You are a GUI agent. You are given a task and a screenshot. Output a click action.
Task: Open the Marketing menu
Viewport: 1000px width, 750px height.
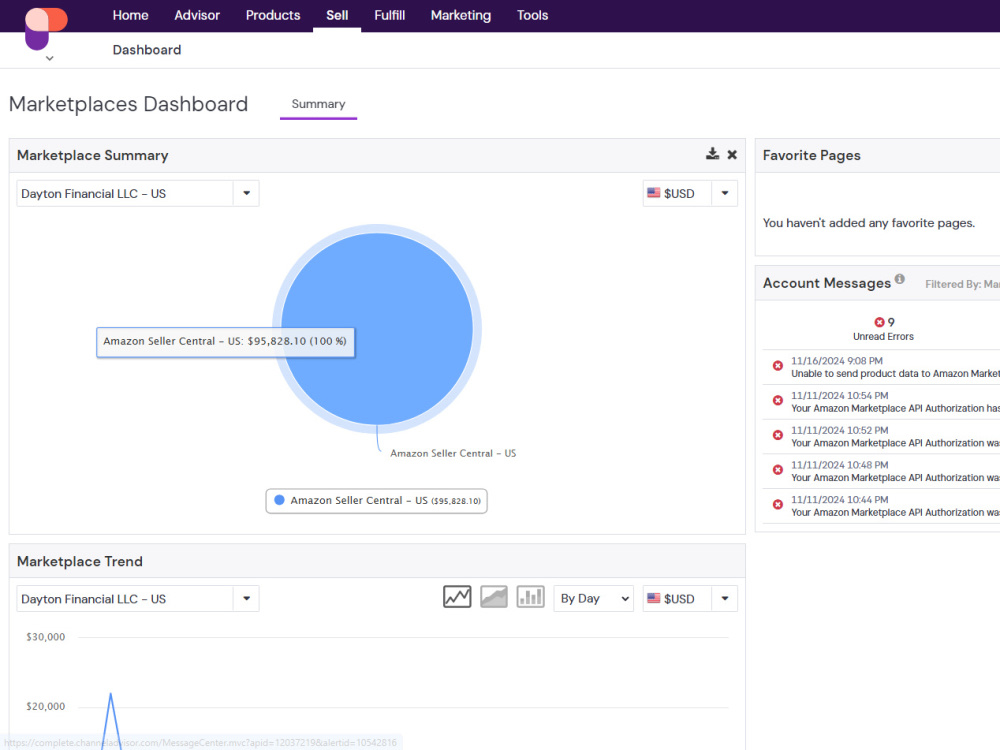[x=460, y=15]
